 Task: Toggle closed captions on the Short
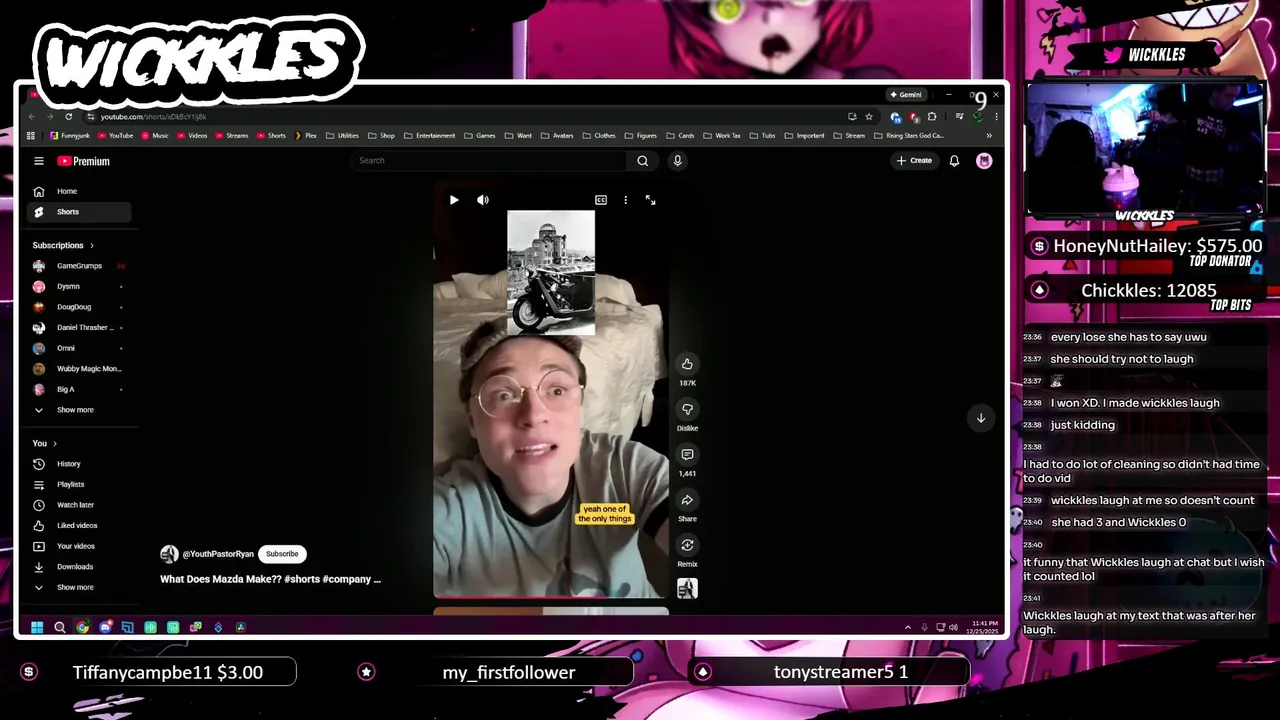[601, 200]
